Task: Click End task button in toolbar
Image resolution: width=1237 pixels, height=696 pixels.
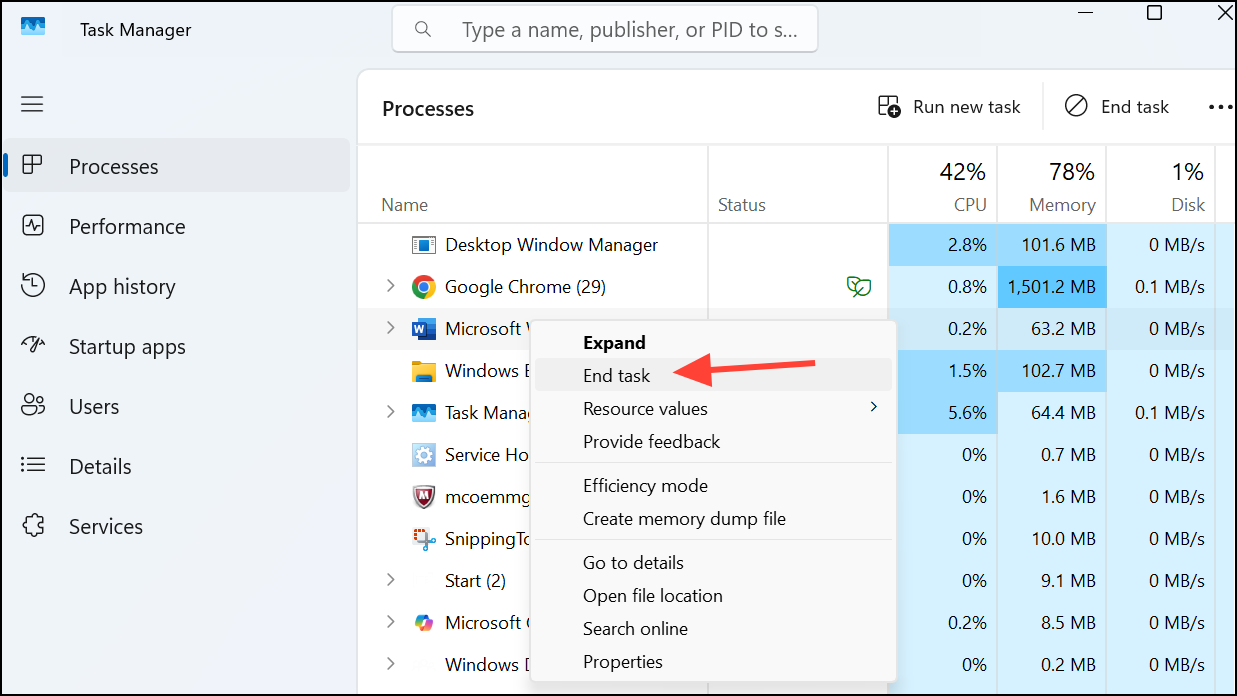Action: click(x=1117, y=107)
